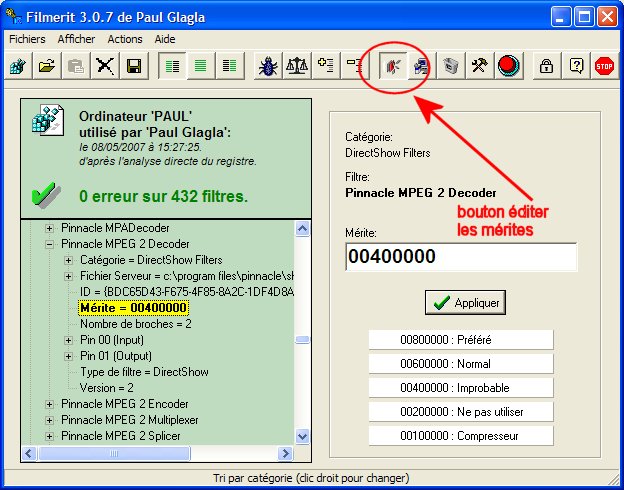Open the Aide menu
This screenshot has height=490, width=624.
[x=165, y=39]
